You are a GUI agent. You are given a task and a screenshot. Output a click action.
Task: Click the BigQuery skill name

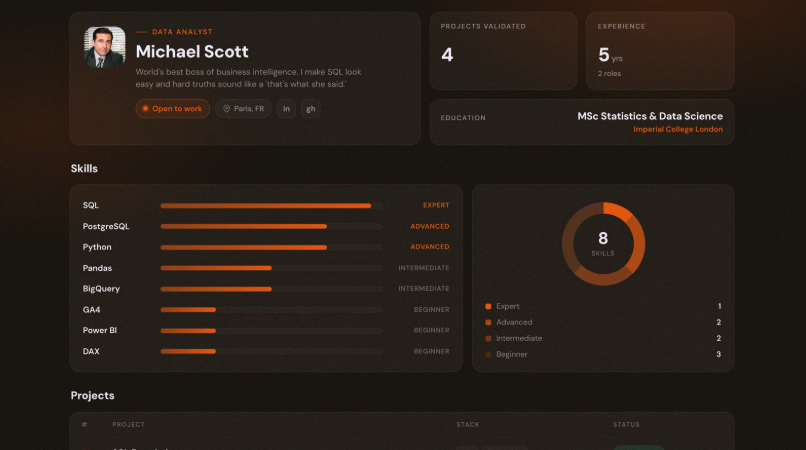[101, 289]
